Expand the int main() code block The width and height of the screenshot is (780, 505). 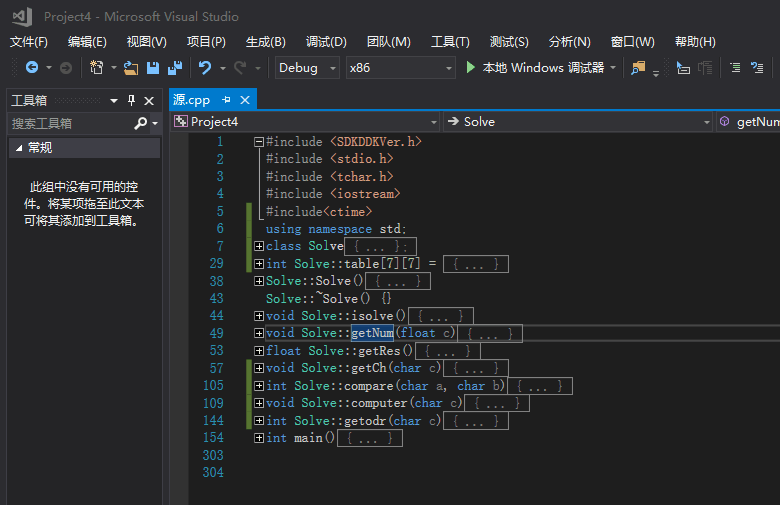259,438
